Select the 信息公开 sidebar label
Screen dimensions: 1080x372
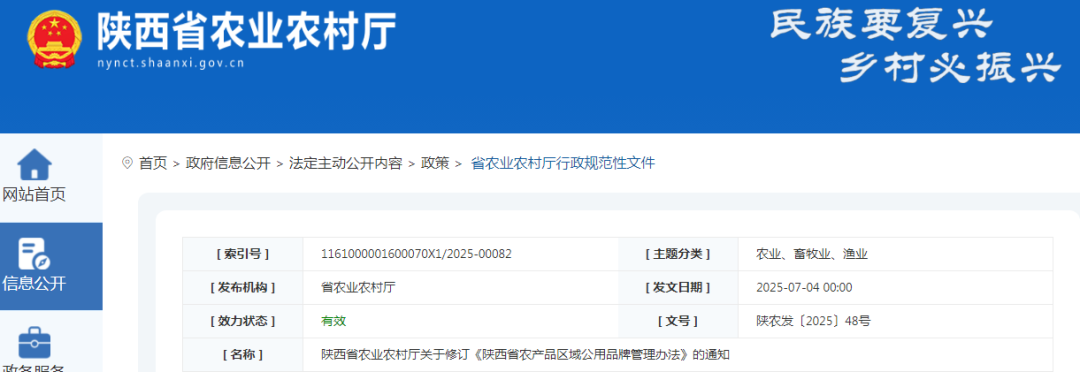pos(34,283)
